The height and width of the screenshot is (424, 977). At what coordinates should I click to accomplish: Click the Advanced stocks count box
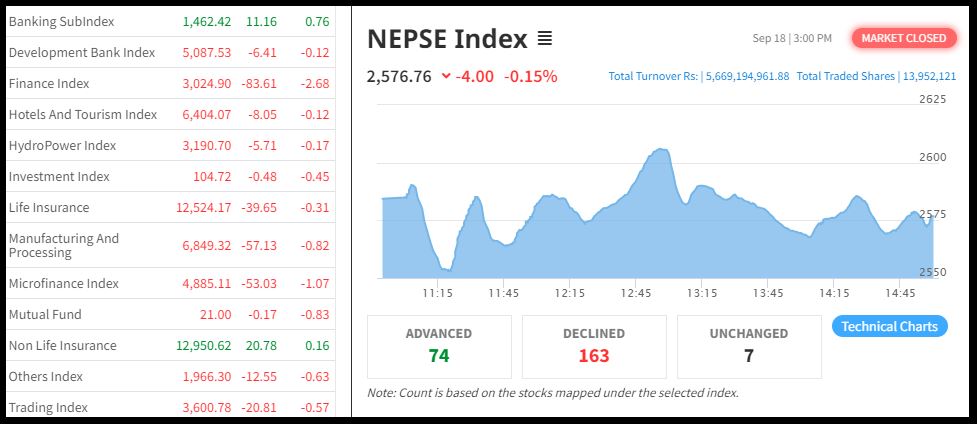point(439,346)
